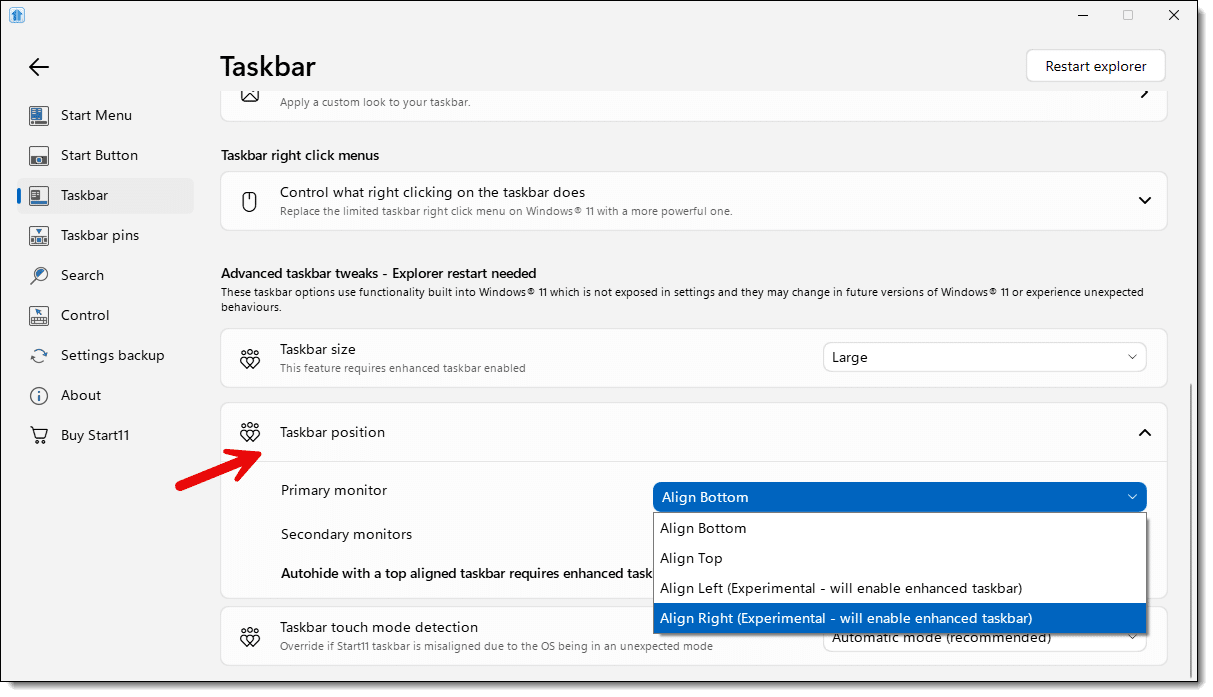Go back using the back arrow
Image resolution: width=1213 pixels, height=697 pixels.
[x=39, y=67]
